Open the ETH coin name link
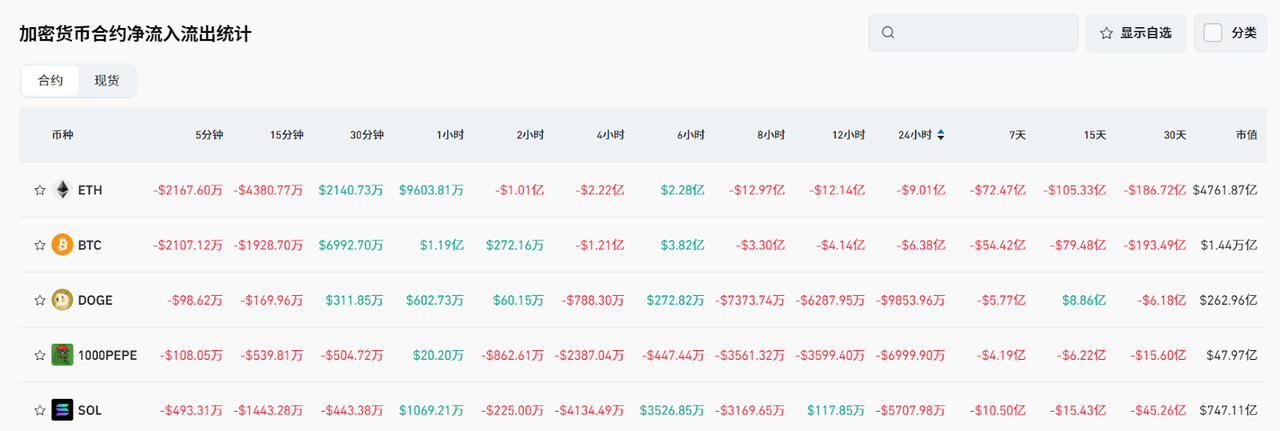The image size is (1280, 431). point(90,190)
